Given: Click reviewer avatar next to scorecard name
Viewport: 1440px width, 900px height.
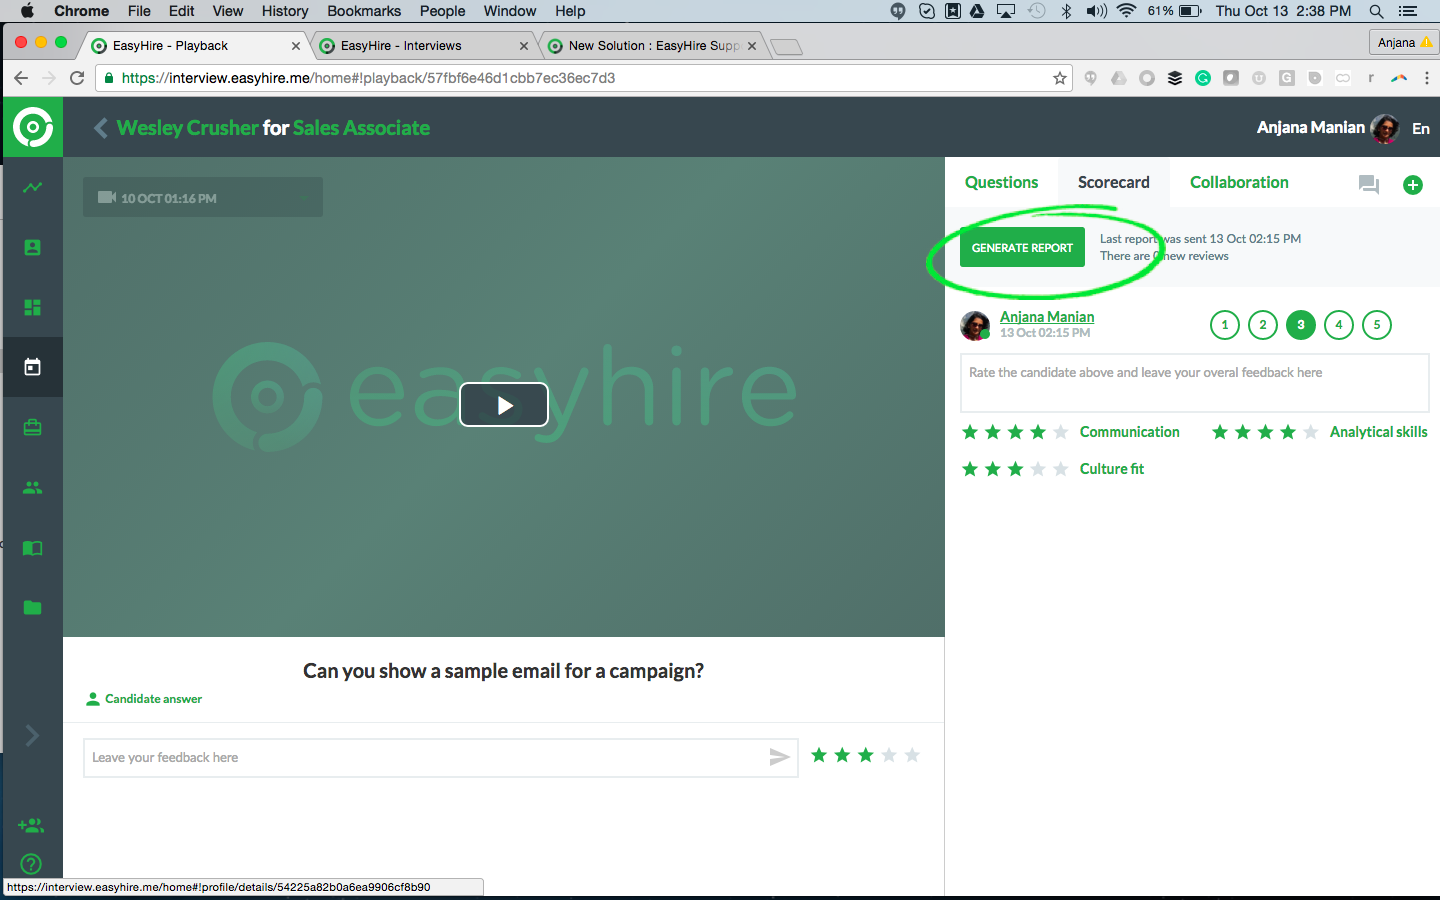Looking at the screenshot, I should (x=975, y=325).
